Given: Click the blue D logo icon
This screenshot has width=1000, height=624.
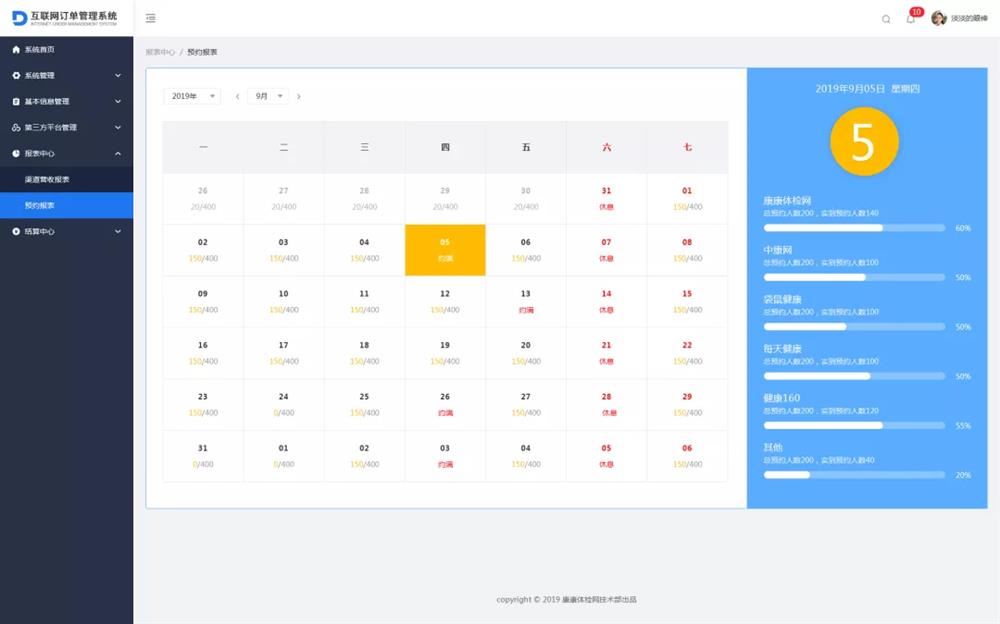Looking at the screenshot, I should (19, 18).
